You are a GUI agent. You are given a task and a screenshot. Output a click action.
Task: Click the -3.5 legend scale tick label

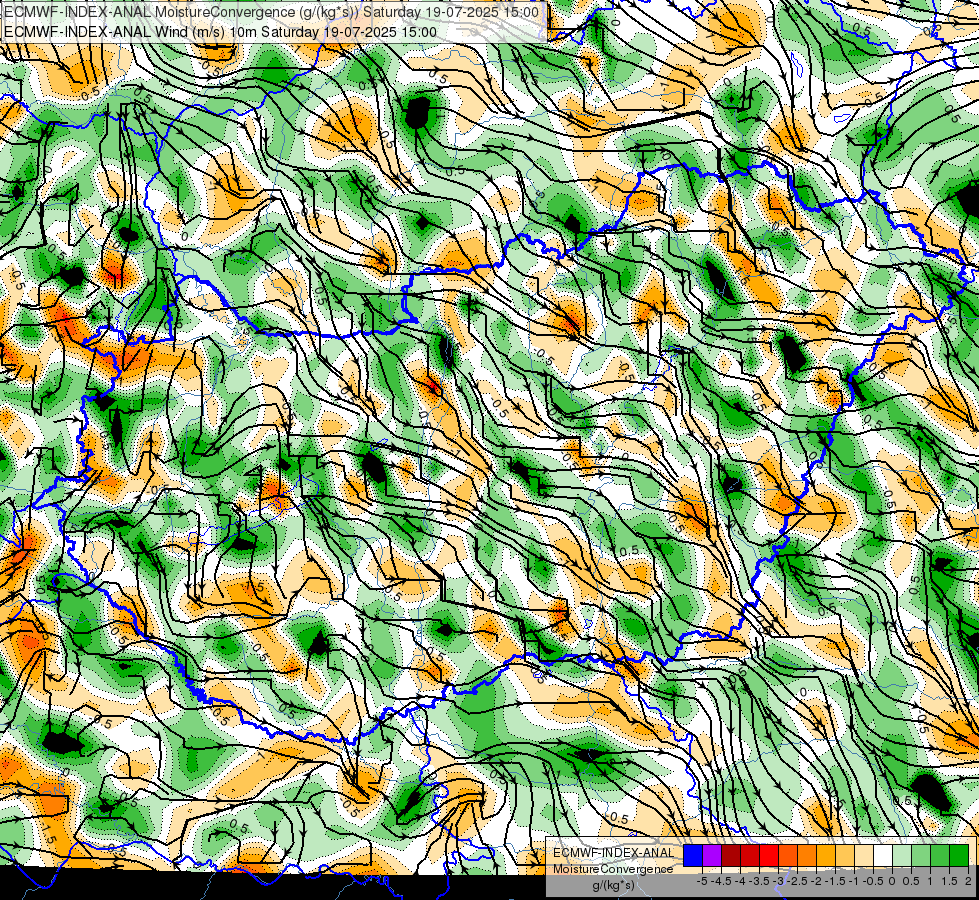(759, 881)
